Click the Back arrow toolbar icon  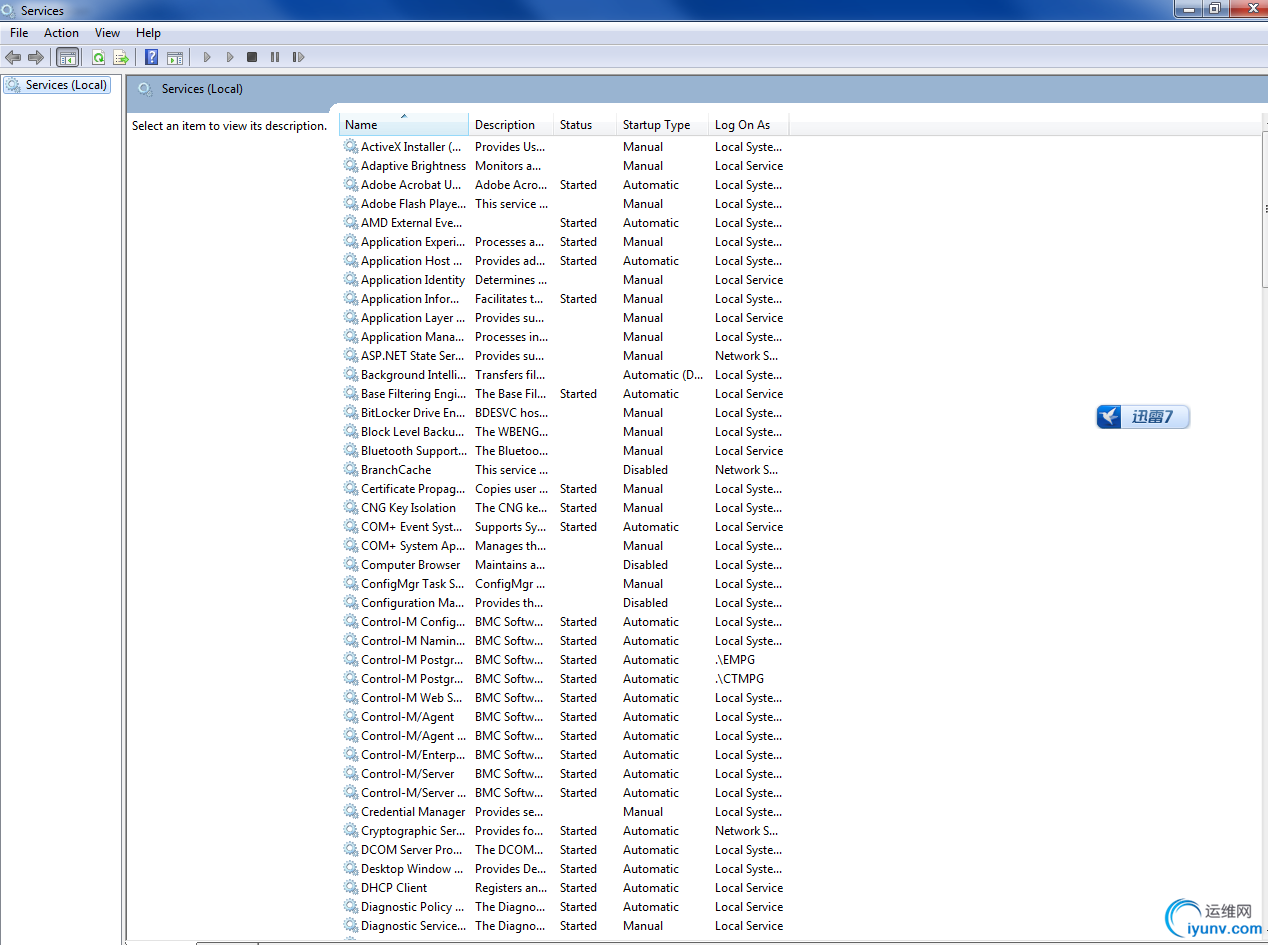[13, 57]
